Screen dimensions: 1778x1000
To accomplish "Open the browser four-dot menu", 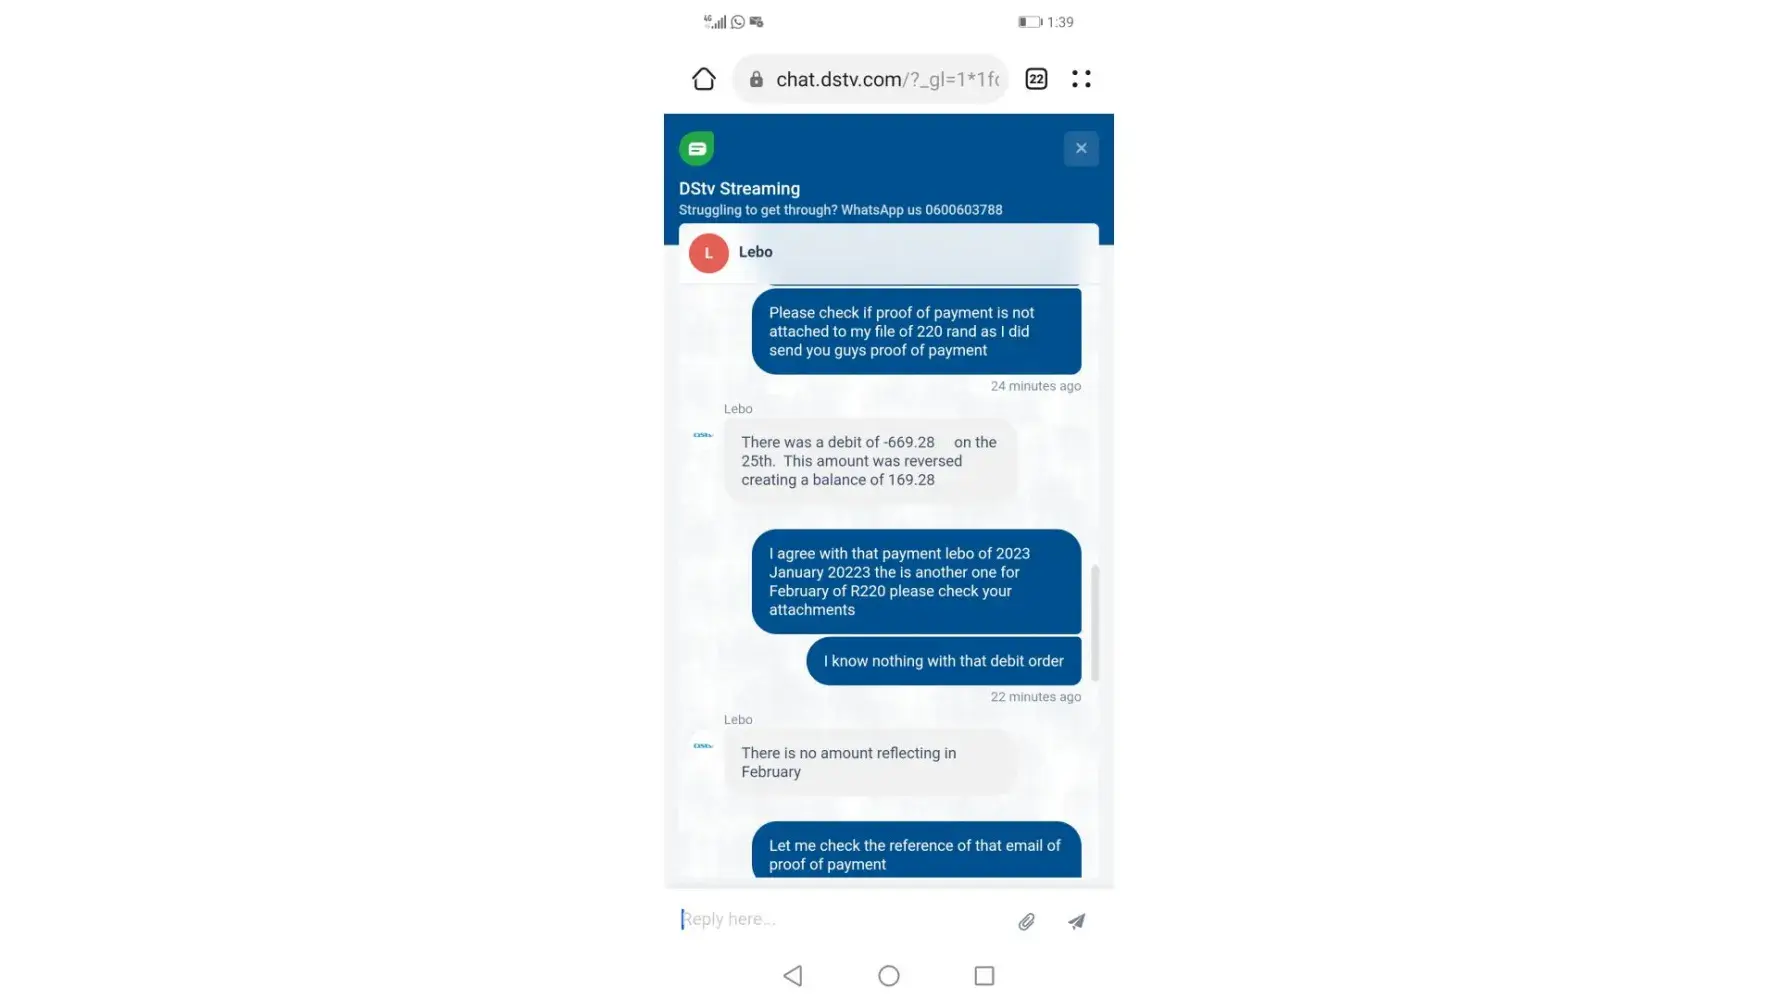I will 1081,79.
